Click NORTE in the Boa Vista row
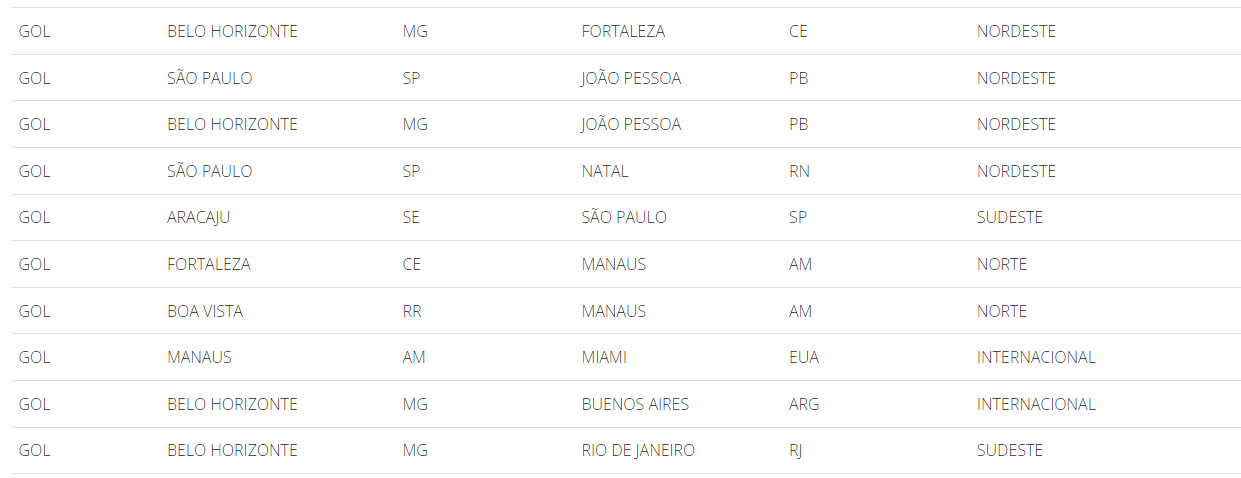The image size is (1241, 478). click(1002, 311)
